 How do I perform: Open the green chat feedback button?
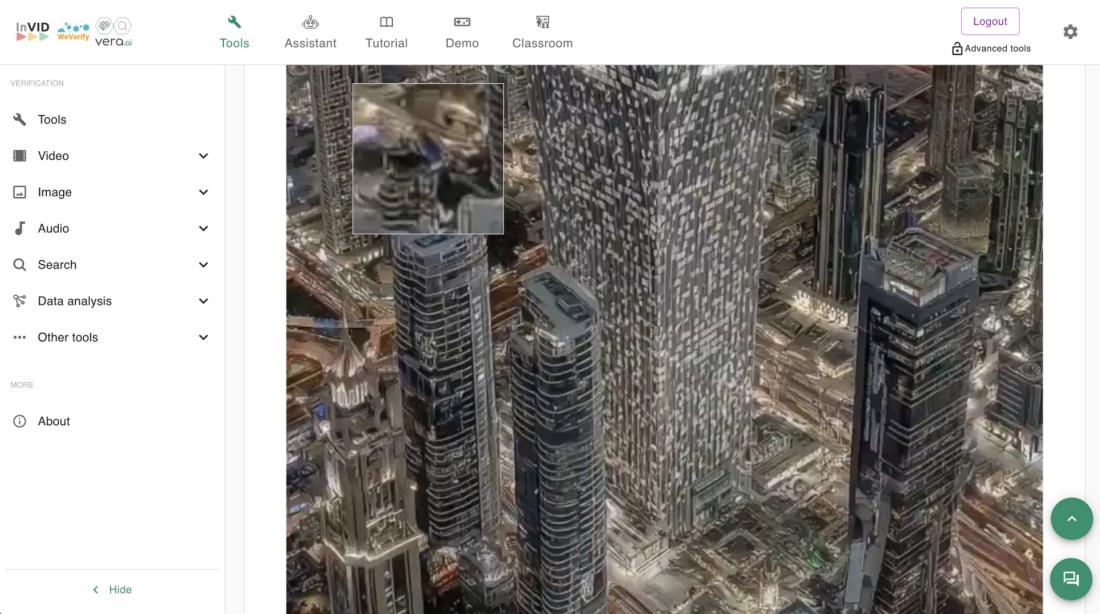(x=1071, y=579)
